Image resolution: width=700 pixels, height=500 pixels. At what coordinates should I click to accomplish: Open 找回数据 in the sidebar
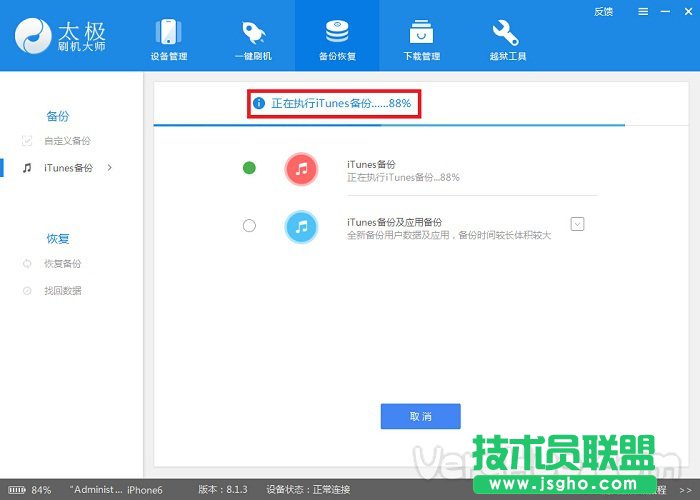click(62, 291)
